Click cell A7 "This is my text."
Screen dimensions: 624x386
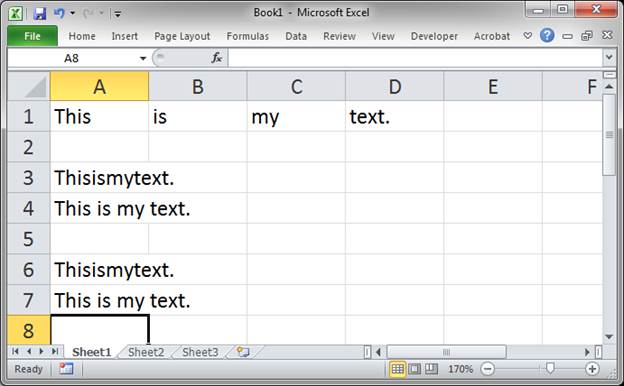tap(99, 300)
